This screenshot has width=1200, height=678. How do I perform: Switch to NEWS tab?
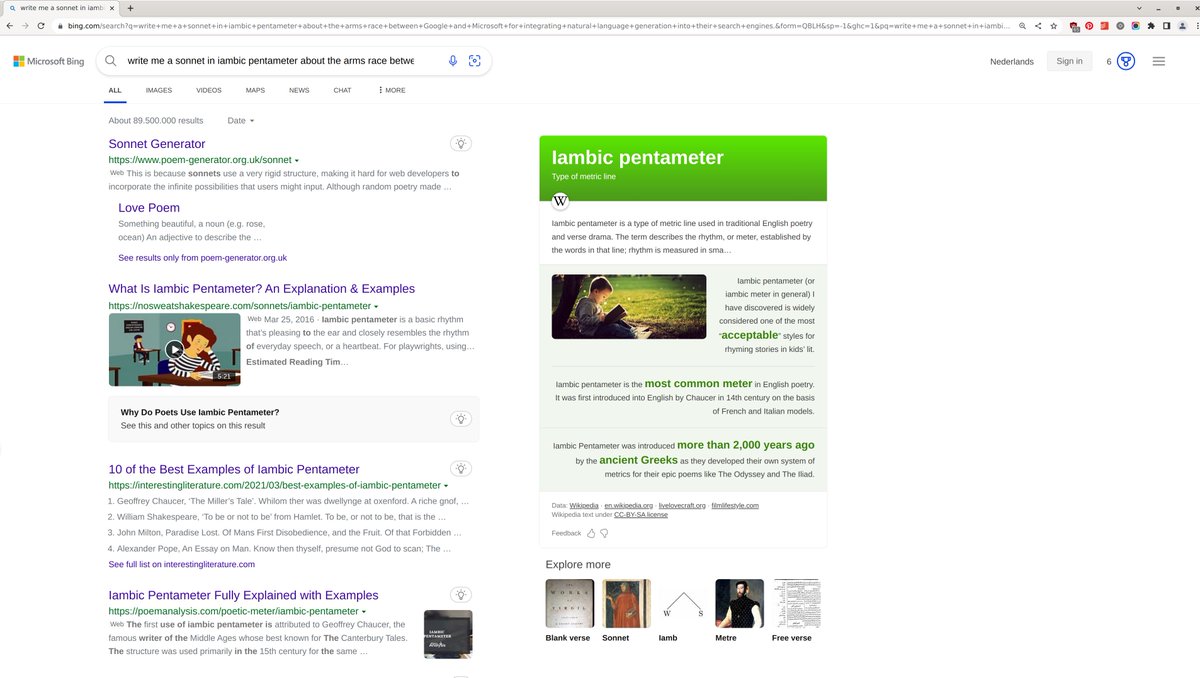tap(299, 90)
